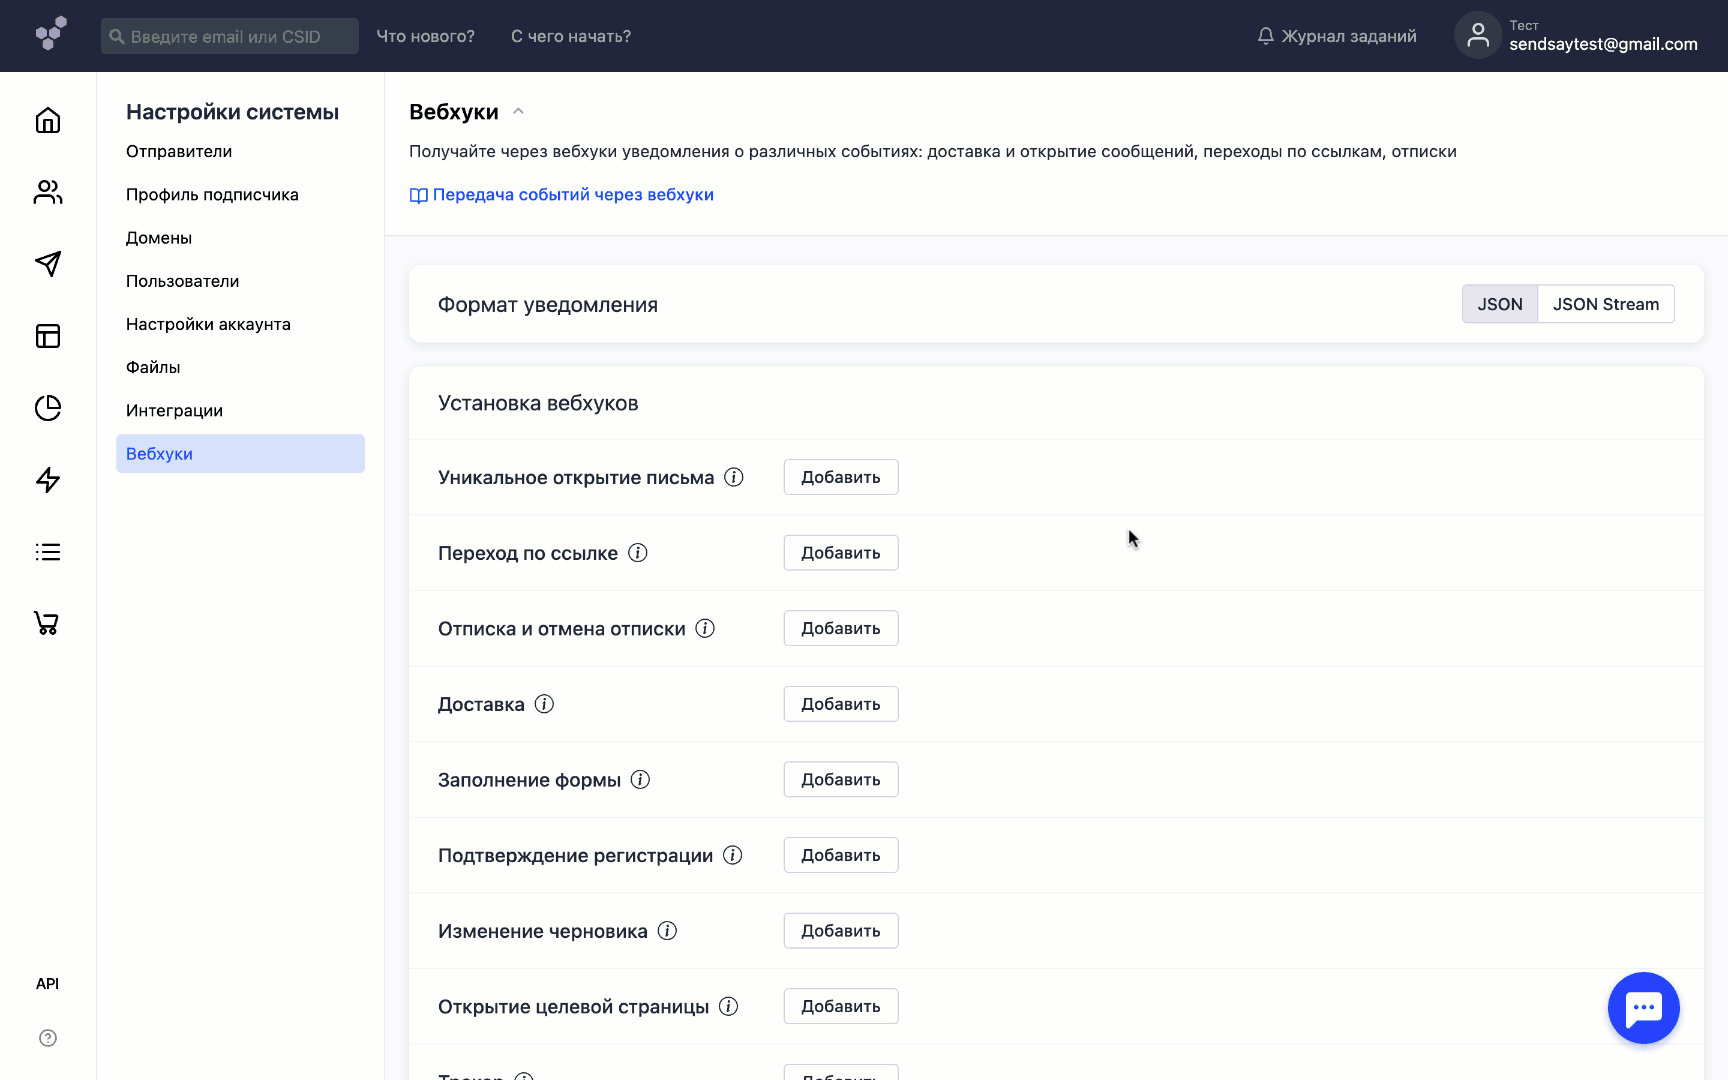
Task: Open Настройки аккаунта in settings list
Action: (x=208, y=323)
